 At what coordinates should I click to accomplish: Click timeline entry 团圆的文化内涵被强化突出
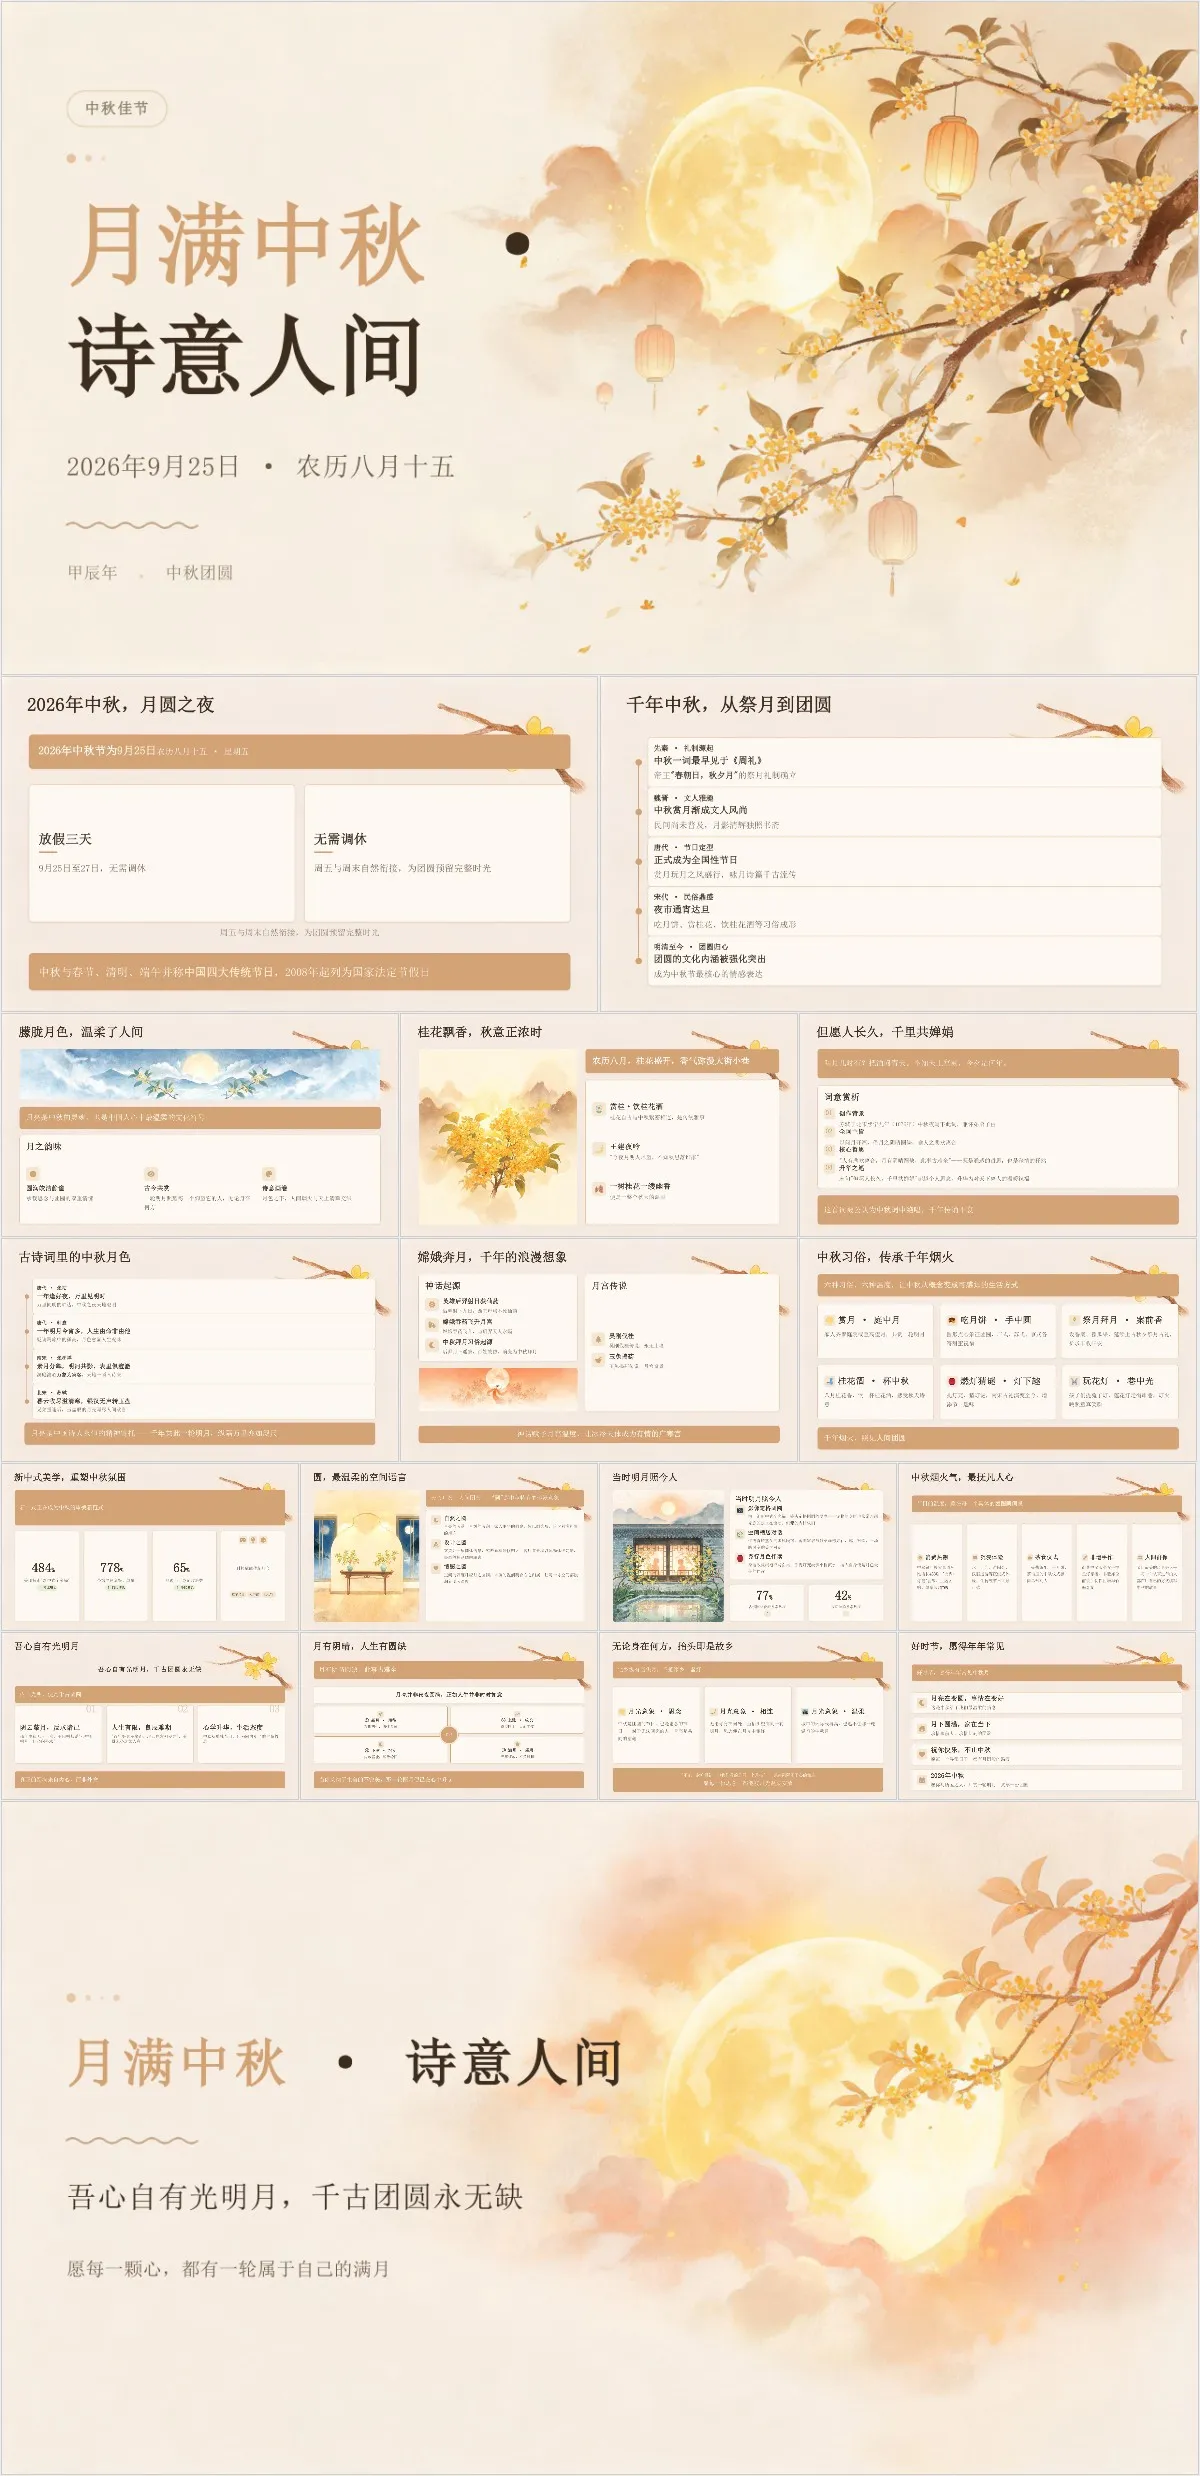(905, 960)
